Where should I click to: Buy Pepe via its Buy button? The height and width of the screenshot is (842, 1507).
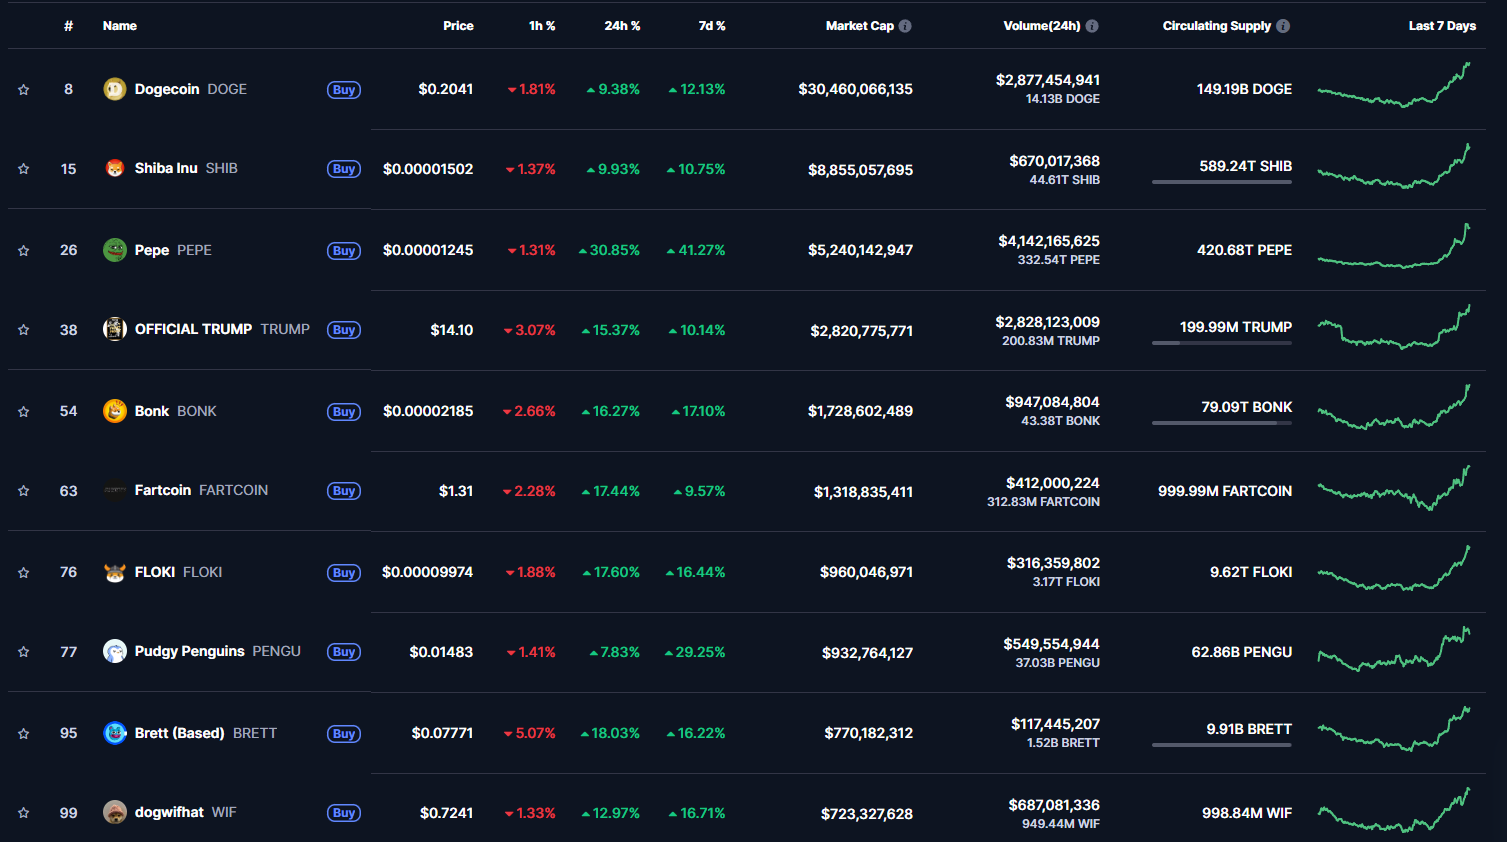click(x=344, y=251)
